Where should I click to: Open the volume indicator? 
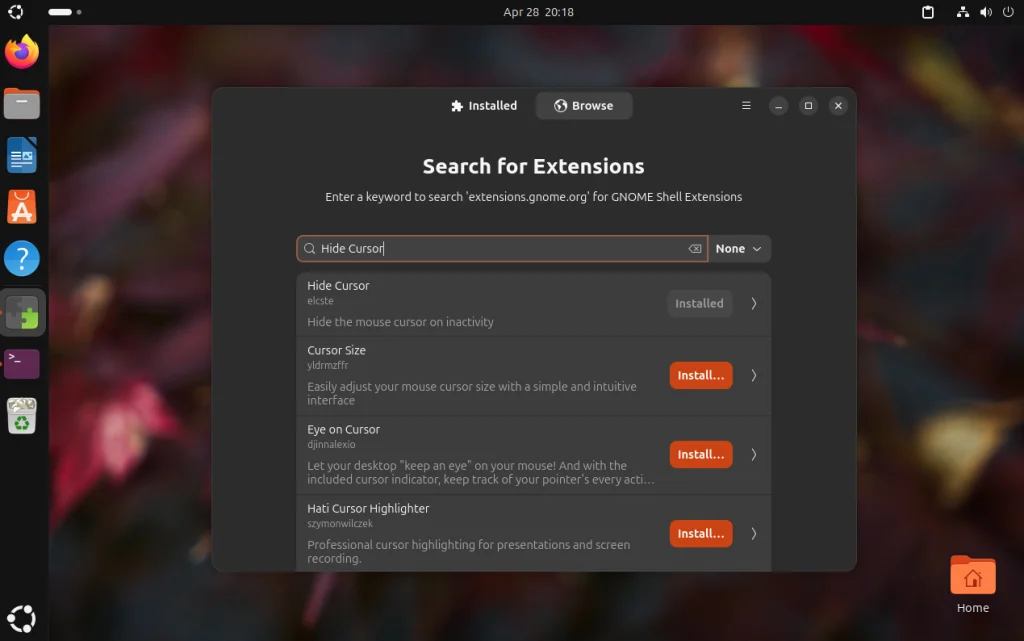point(986,12)
